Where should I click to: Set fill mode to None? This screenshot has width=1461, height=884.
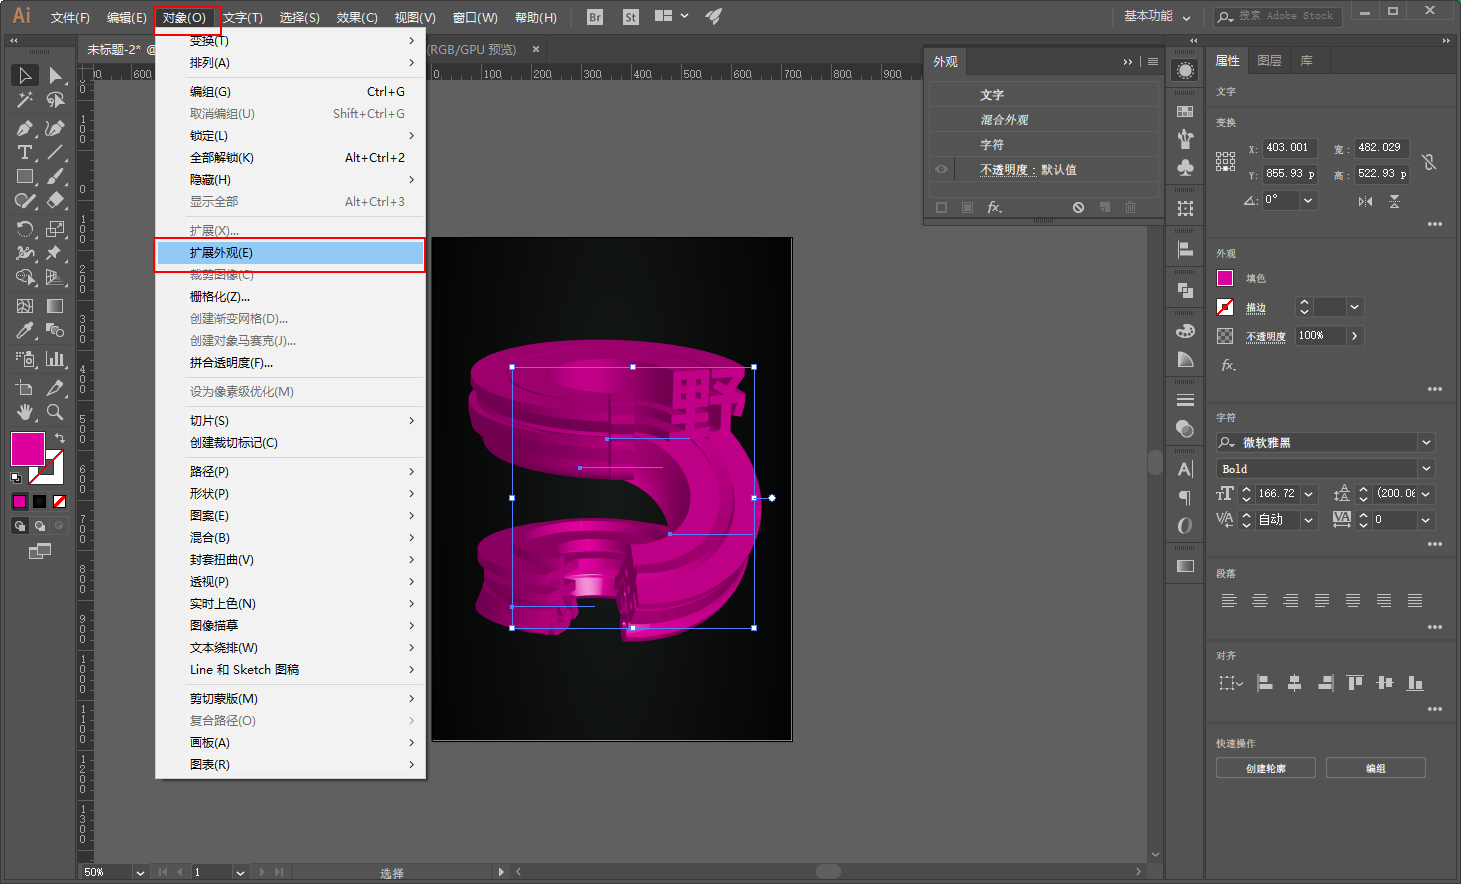[x=59, y=501]
